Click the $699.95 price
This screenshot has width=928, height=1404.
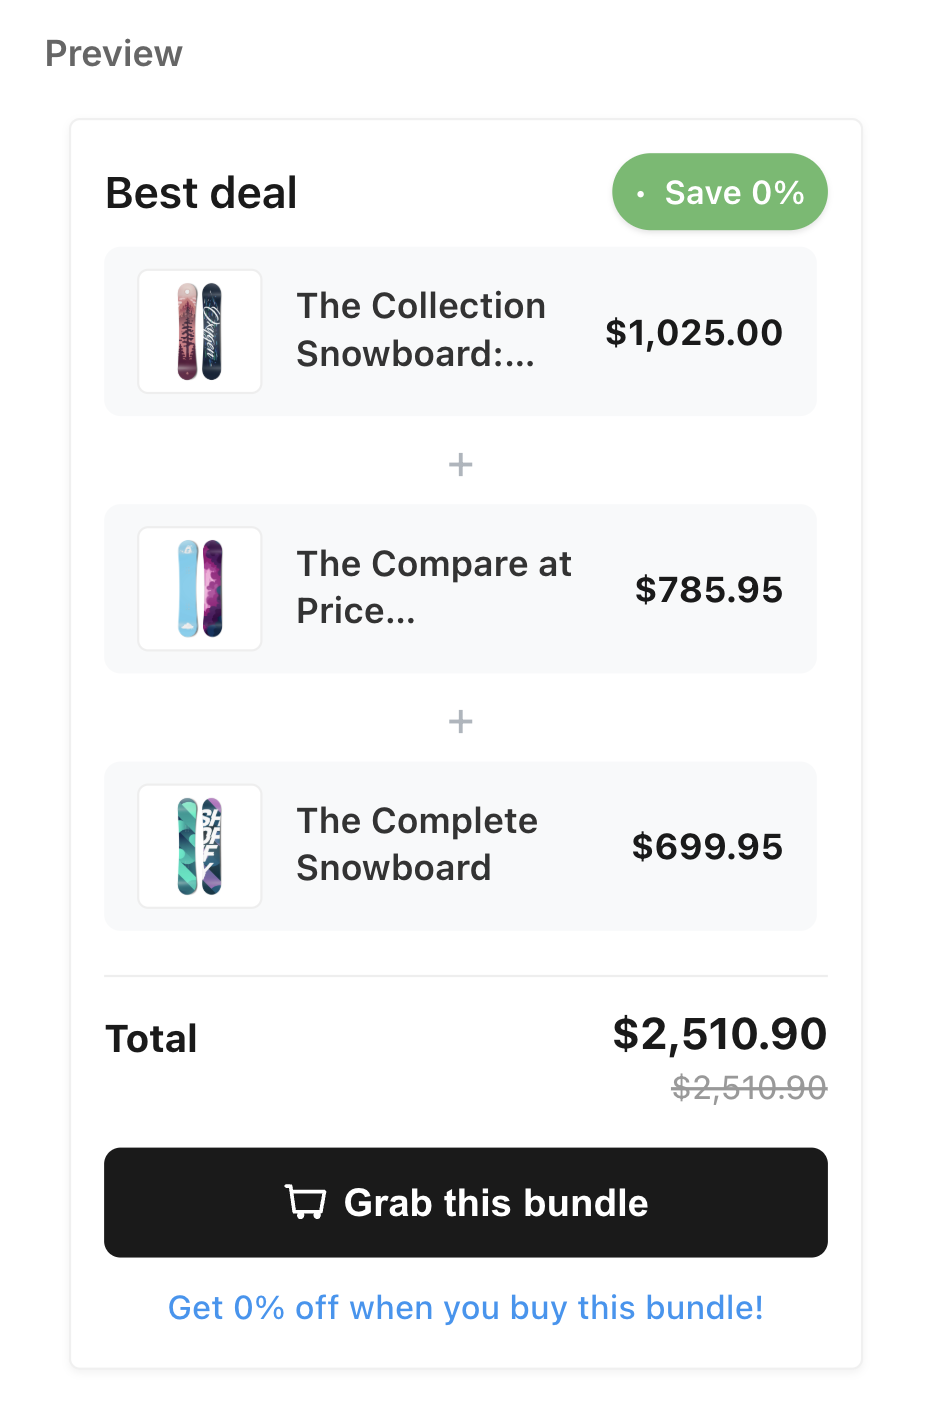pyautogui.click(x=706, y=847)
